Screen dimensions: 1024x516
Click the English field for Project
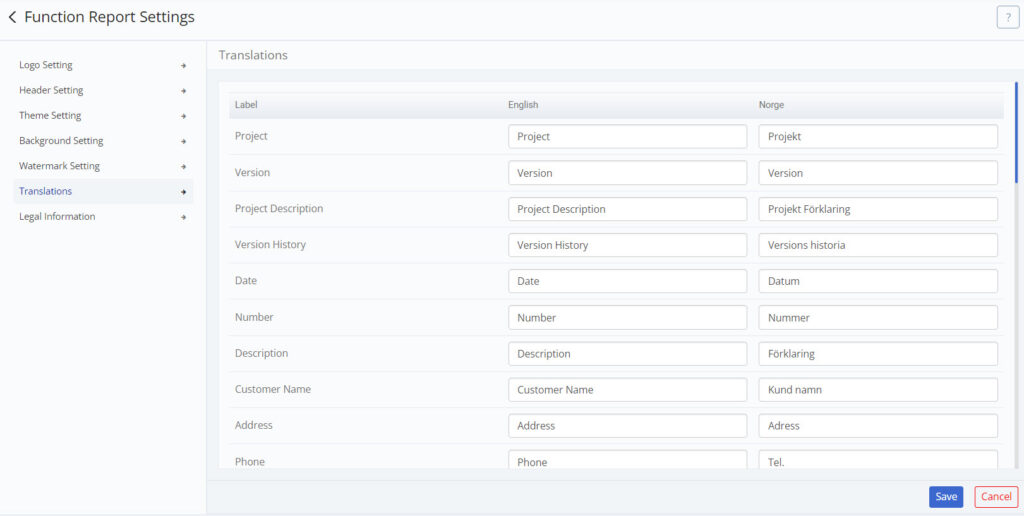[628, 137]
